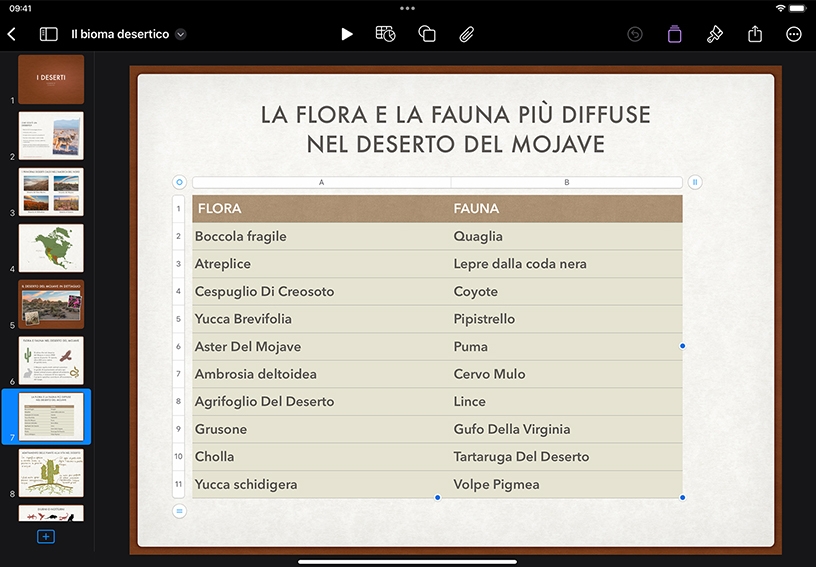The image size is (816, 567).
Task: Tap the add columns handle beside column B
Action: click(695, 182)
